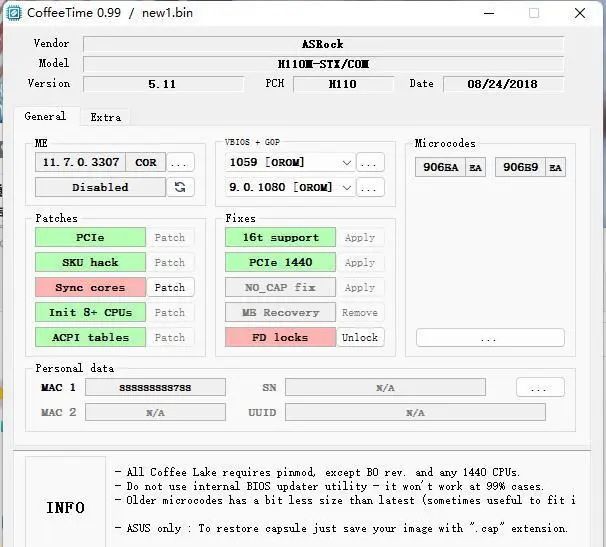Viewport: 606px width, 547px height.
Task: Click the Microcodes browse button
Action: pos(490,338)
